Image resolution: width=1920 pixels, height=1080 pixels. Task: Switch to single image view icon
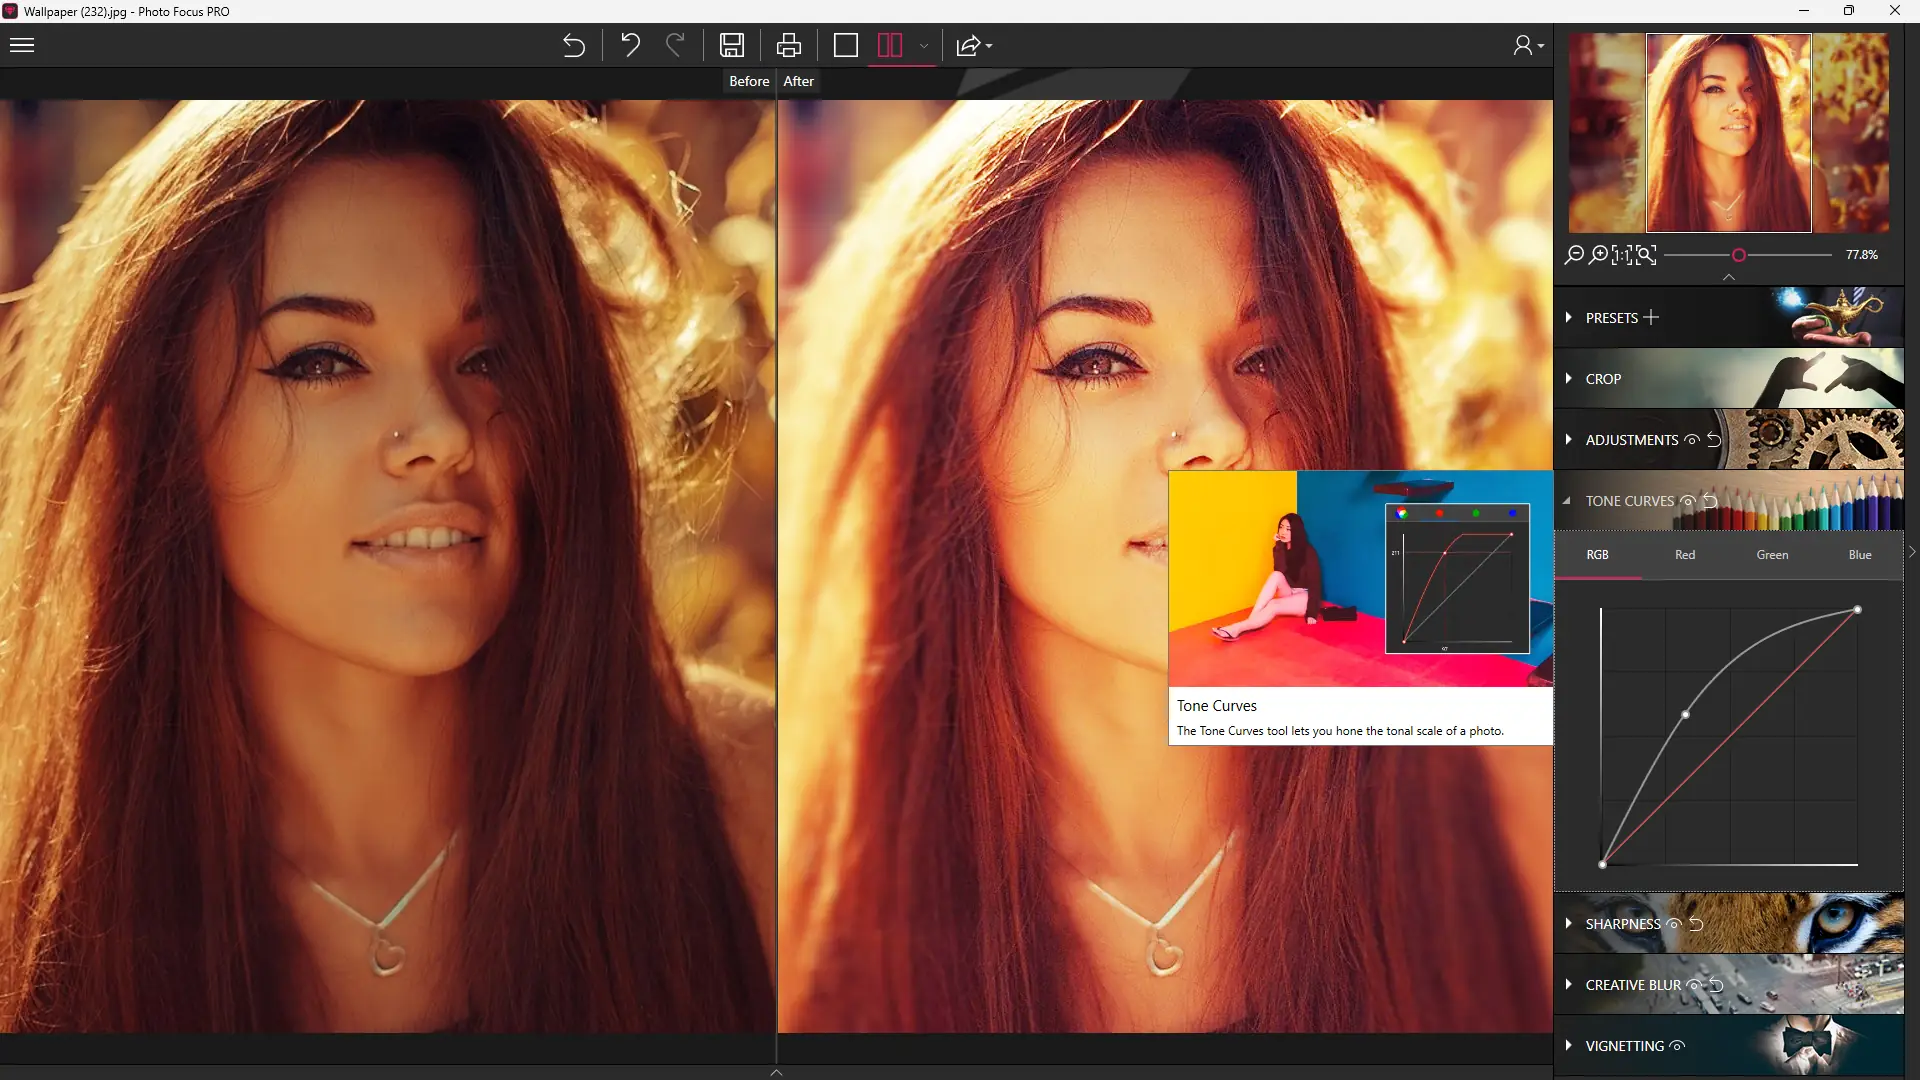click(x=845, y=45)
